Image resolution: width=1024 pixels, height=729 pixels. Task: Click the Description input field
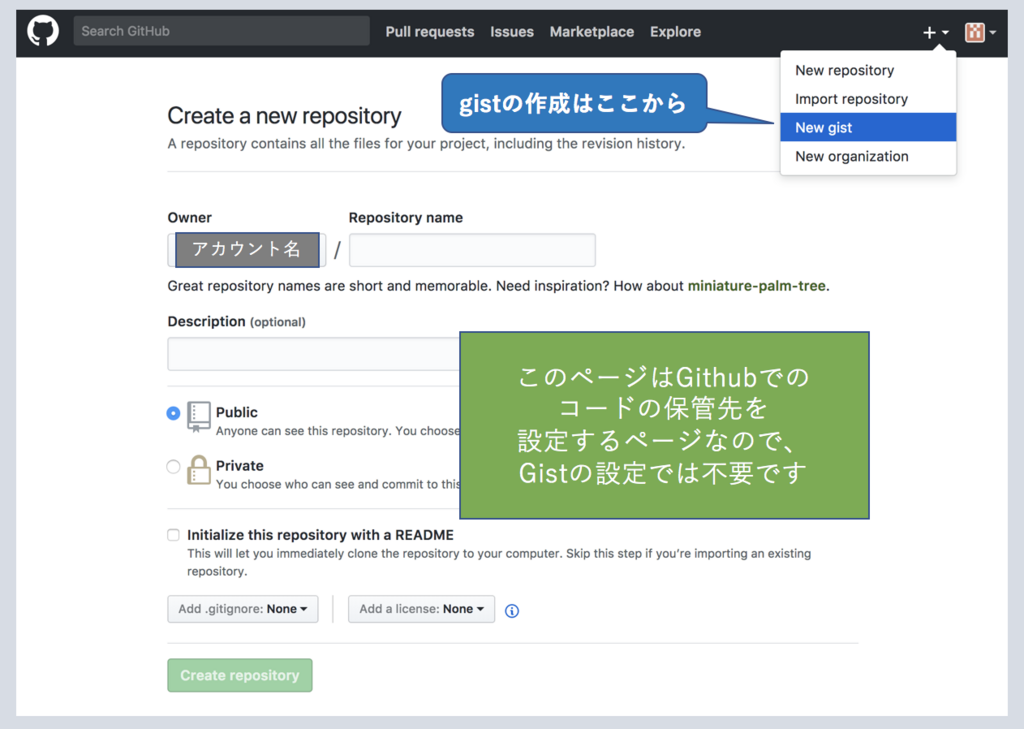[x=313, y=354]
